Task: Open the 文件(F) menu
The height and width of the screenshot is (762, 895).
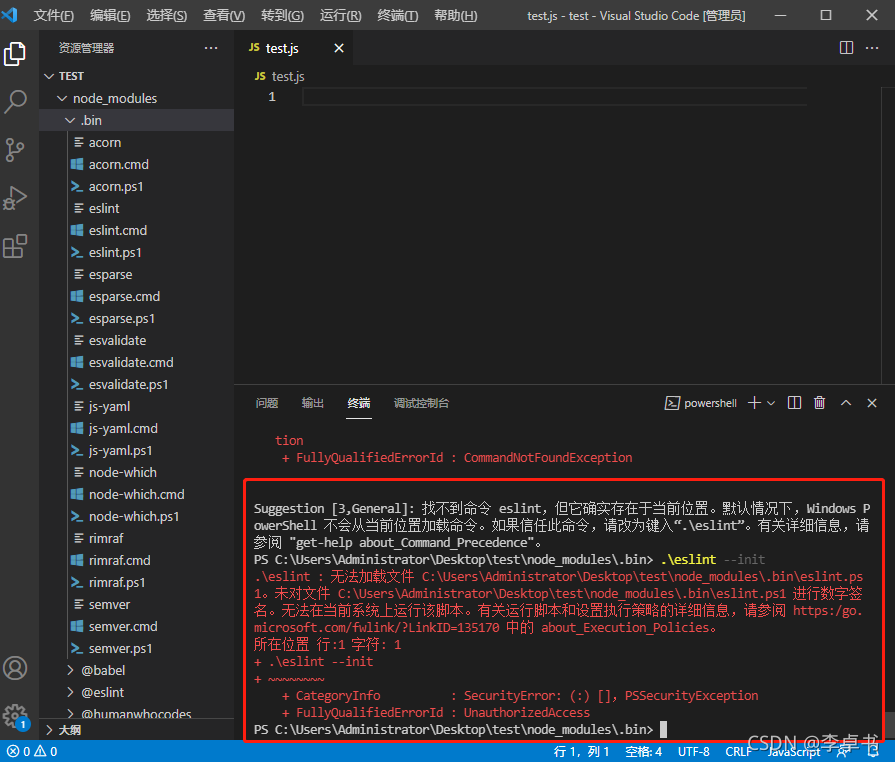Action: click(54, 15)
